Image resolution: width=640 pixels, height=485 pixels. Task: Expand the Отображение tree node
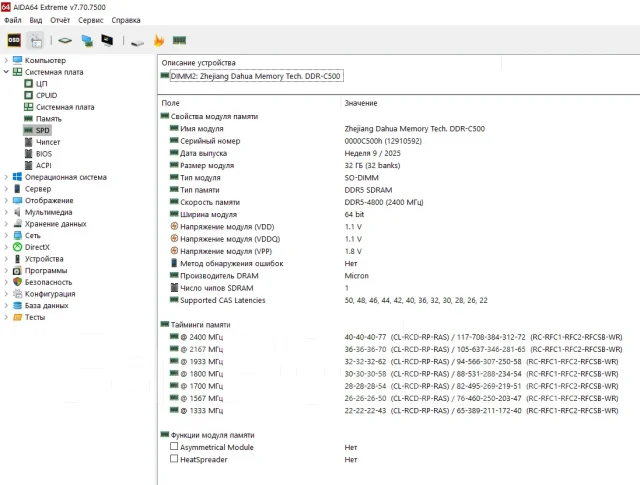[x=6, y=200]
